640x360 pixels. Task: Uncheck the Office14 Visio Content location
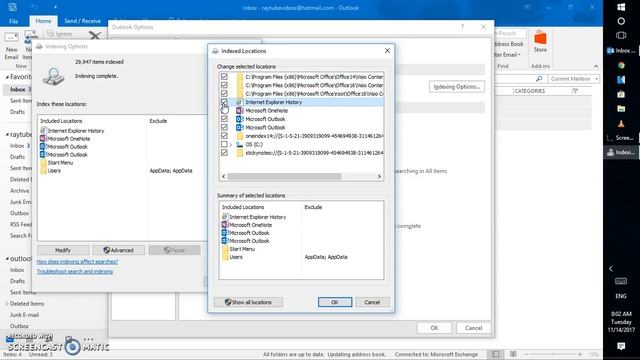[x=224, y=77]
